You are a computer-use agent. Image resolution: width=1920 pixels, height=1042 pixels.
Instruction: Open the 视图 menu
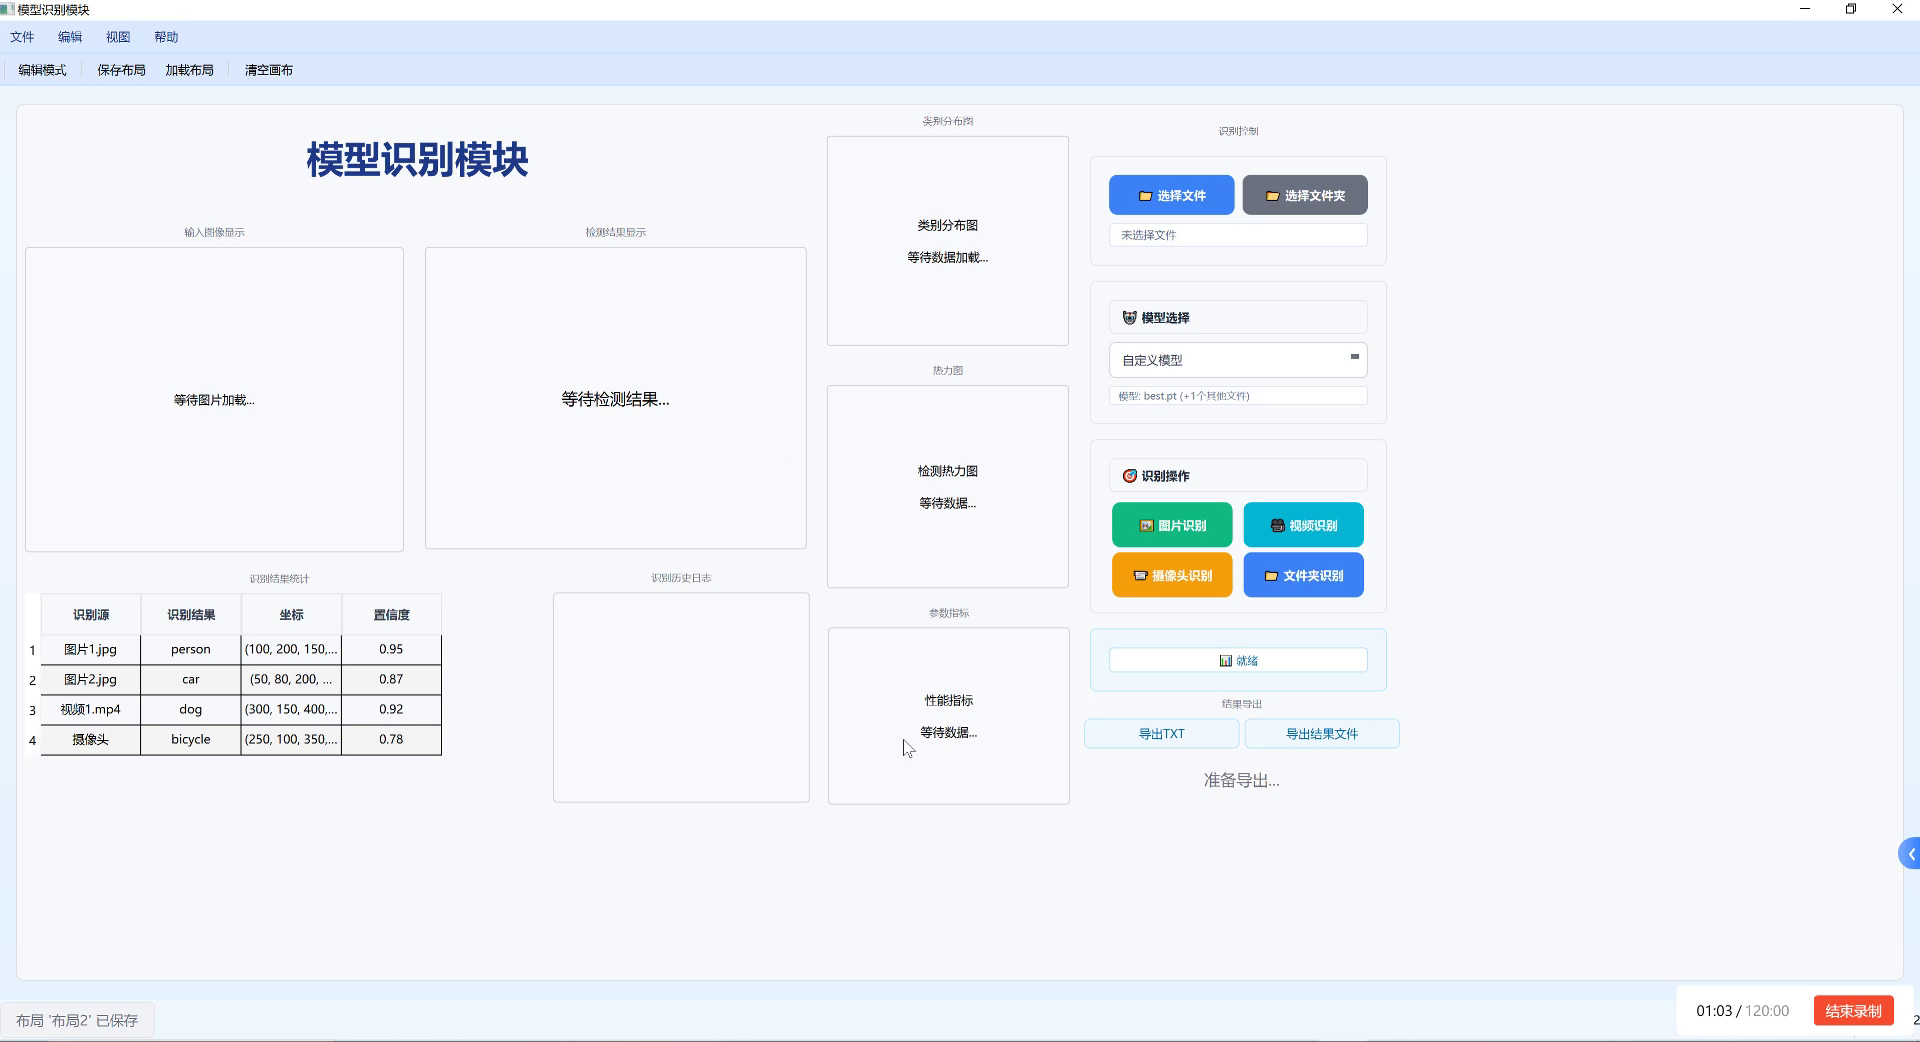(117, 36)
